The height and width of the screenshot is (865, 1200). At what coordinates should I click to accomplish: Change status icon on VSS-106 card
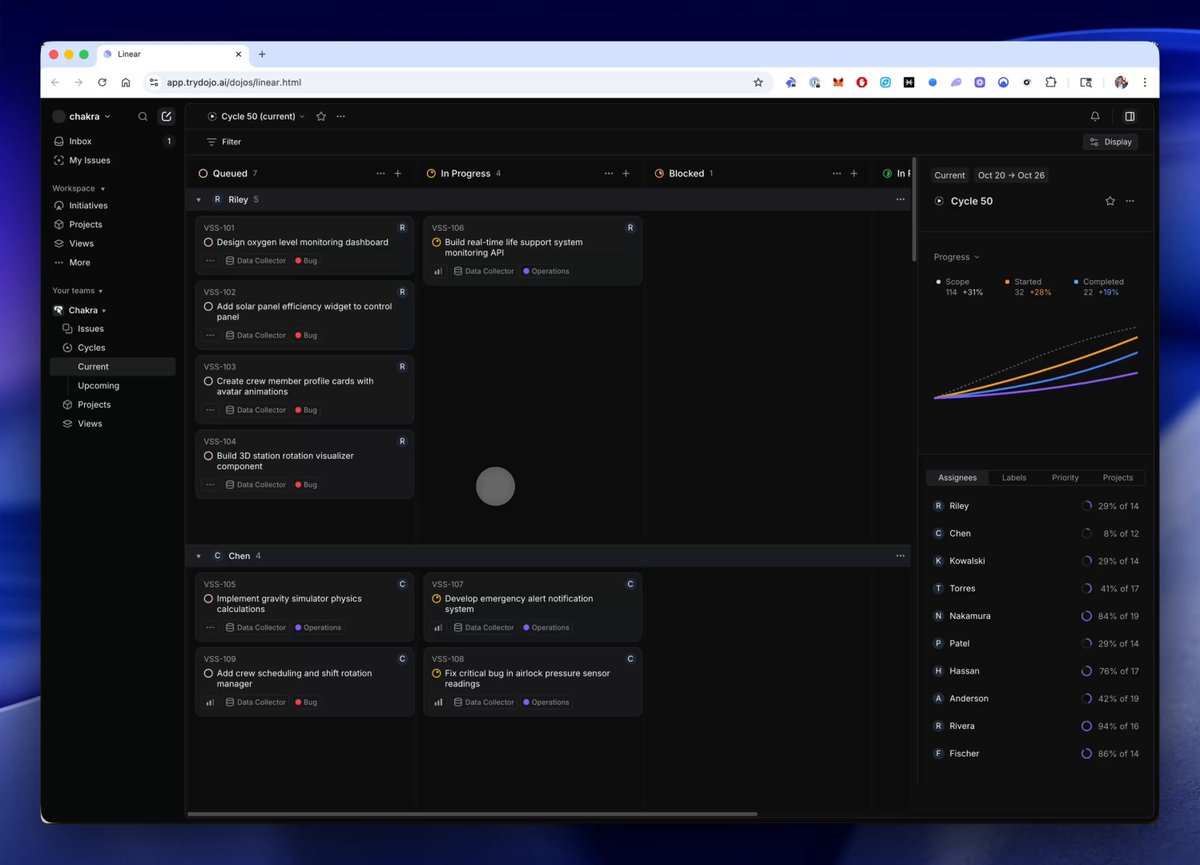tap(436, 242)
